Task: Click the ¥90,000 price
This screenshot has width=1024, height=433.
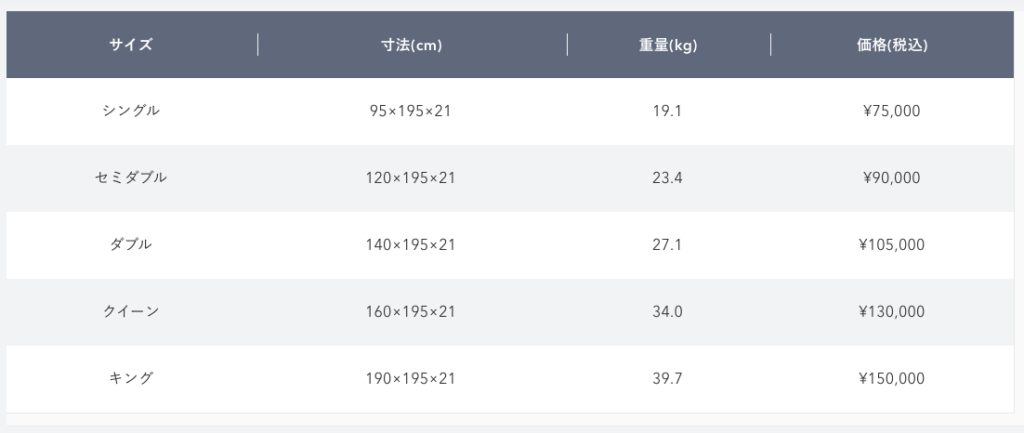Action: point(891,178)
